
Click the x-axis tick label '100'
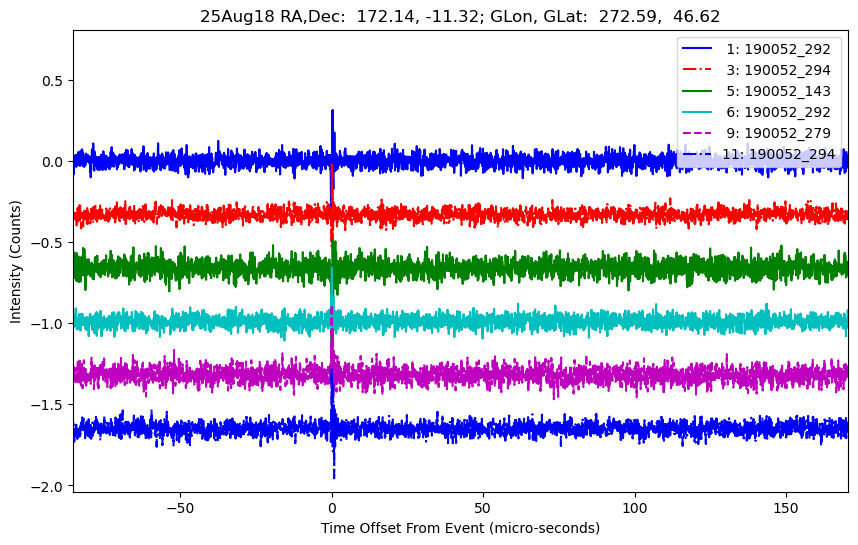(635, 508)
